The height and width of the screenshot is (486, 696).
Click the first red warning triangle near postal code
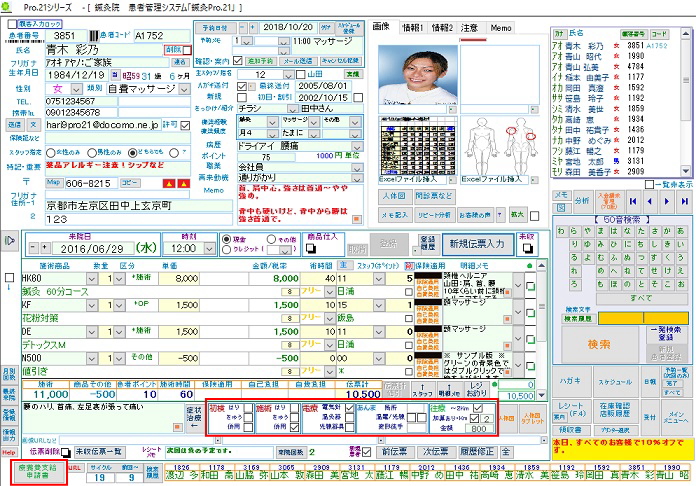[169, 183]
